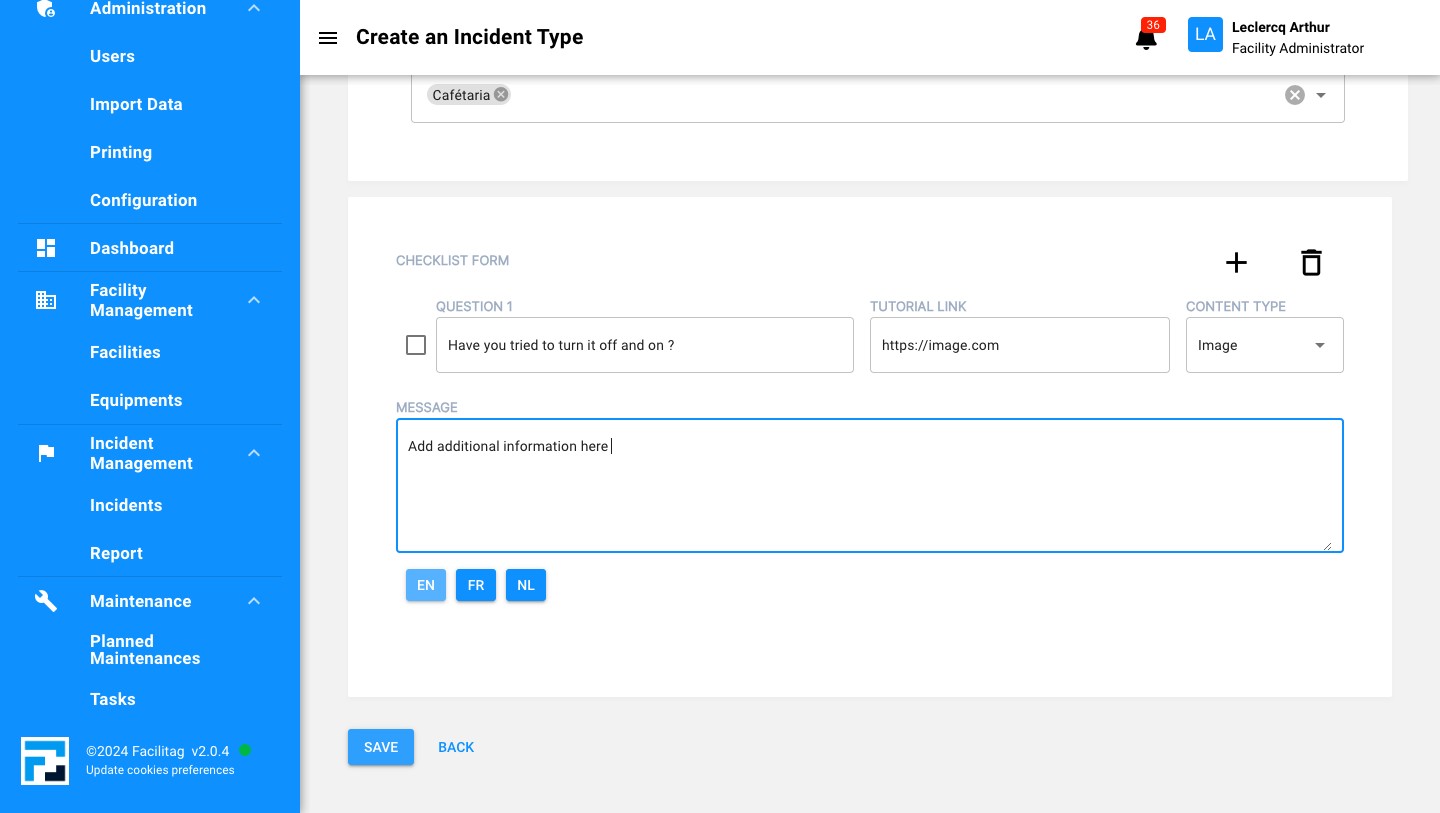Click the trash icon to delete the checklist form
Image resolution: width=1440 pixels, height=813 pixels.
[1311, 262]
